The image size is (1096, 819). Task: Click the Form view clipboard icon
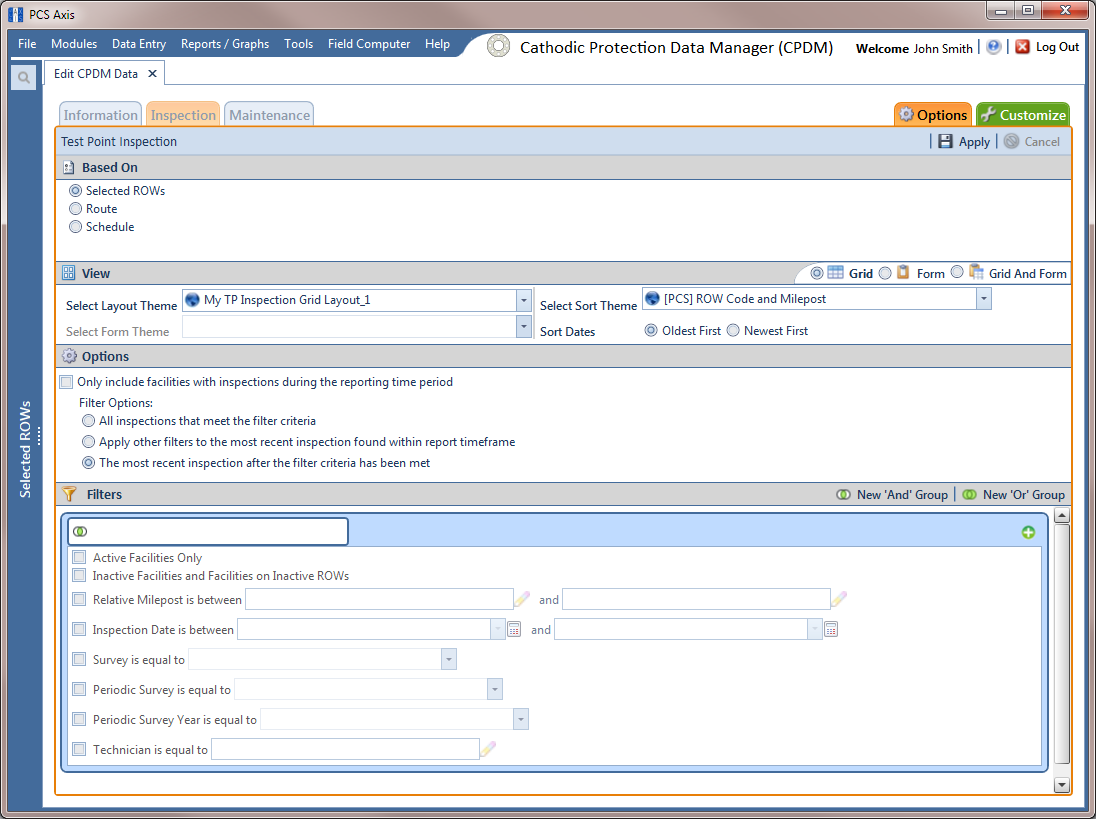coord(903,273)
